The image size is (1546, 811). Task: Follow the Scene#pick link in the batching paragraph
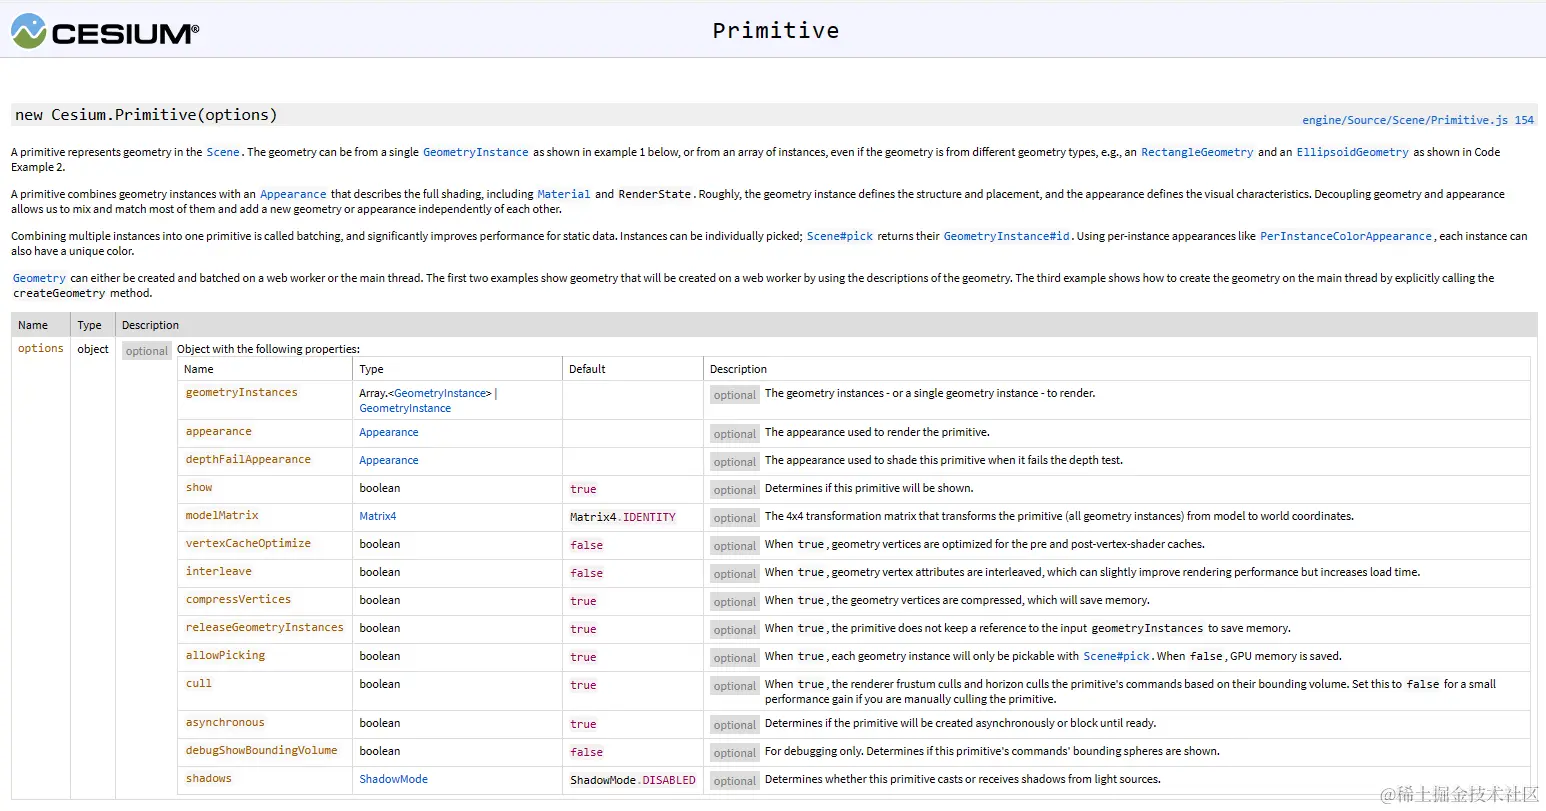[x=840, y=236]
